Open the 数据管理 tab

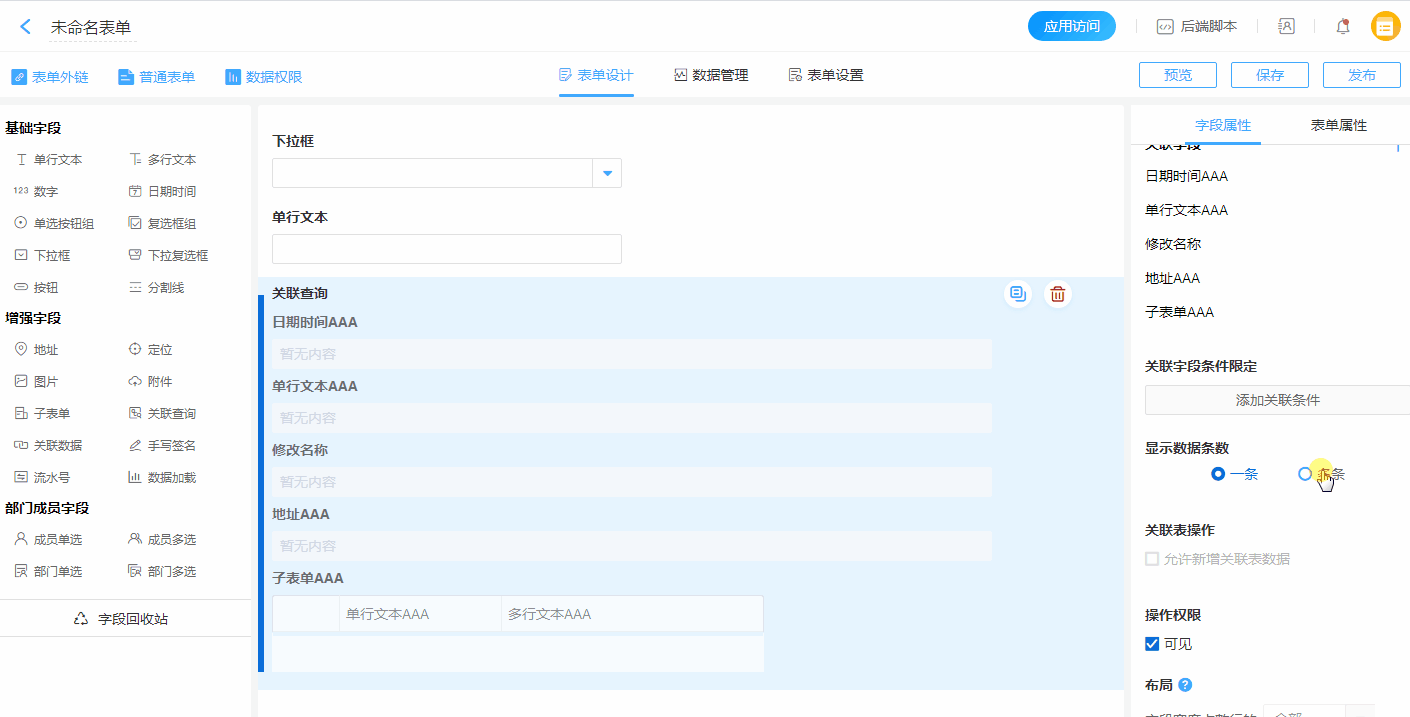click(x=711, y=75)
